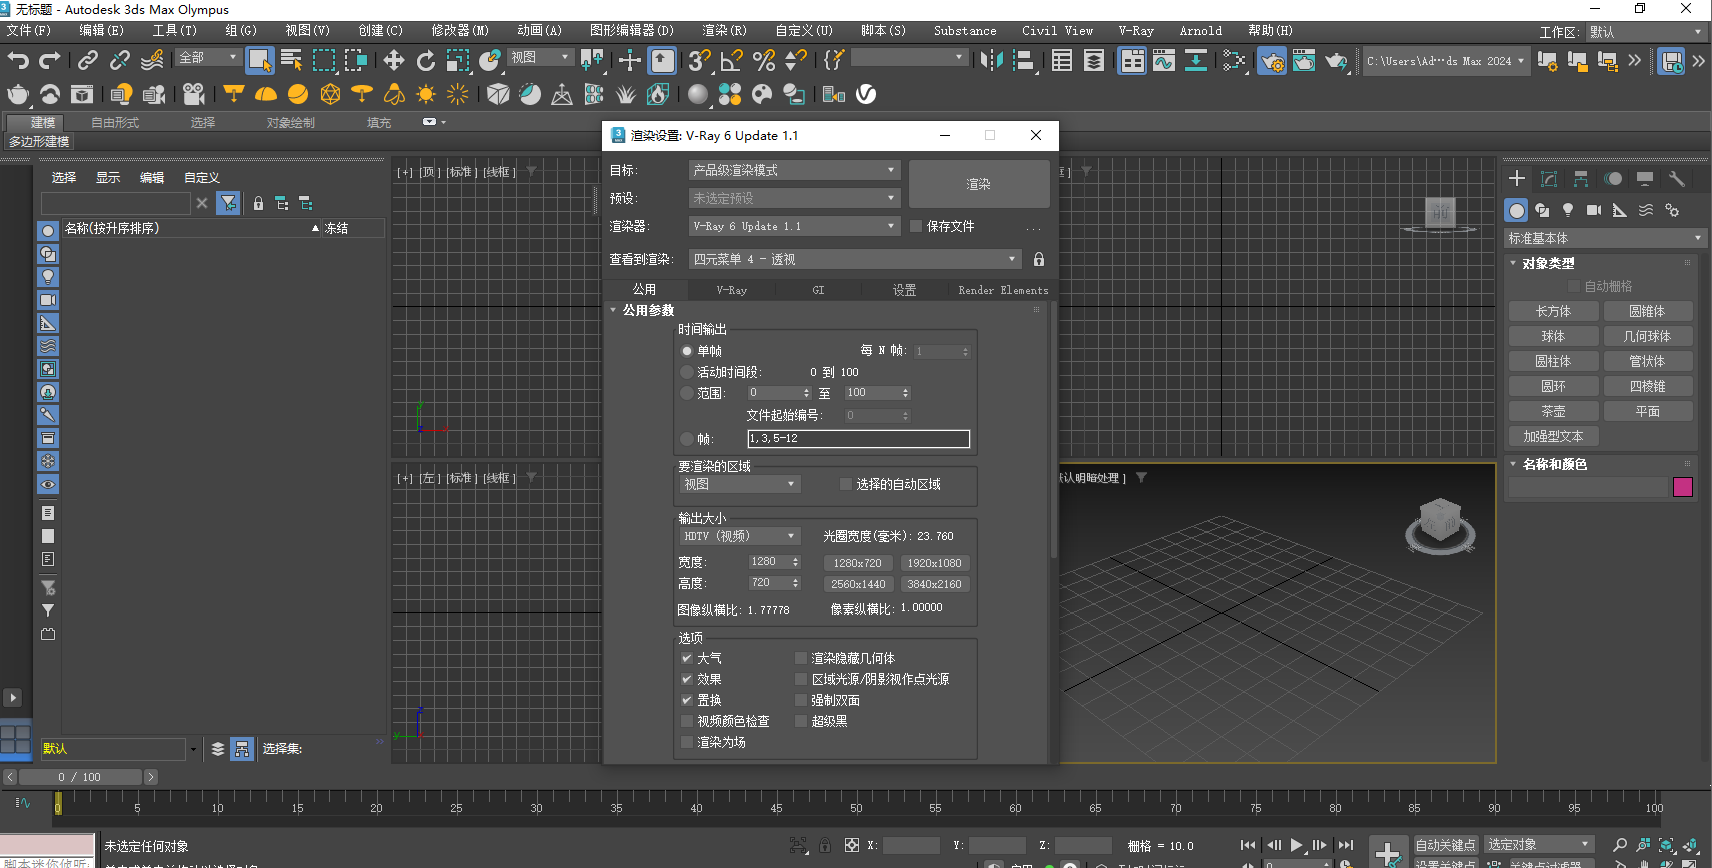Select the 活动时间段 radio button
1712x868 pixels.
[x=687, y=372]
